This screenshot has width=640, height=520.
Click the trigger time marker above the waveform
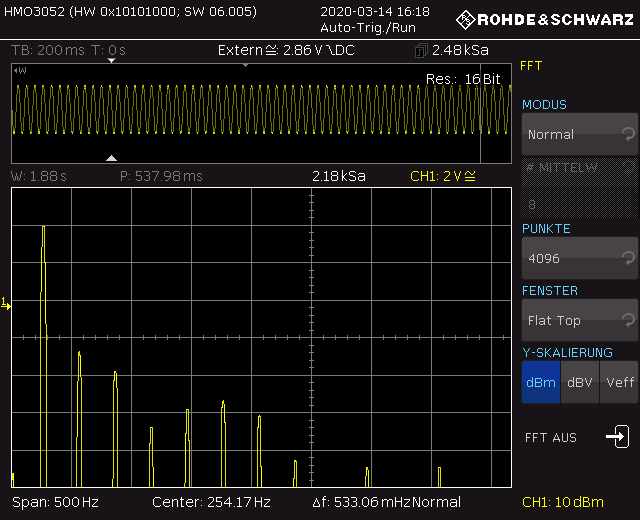coord(112,61)
